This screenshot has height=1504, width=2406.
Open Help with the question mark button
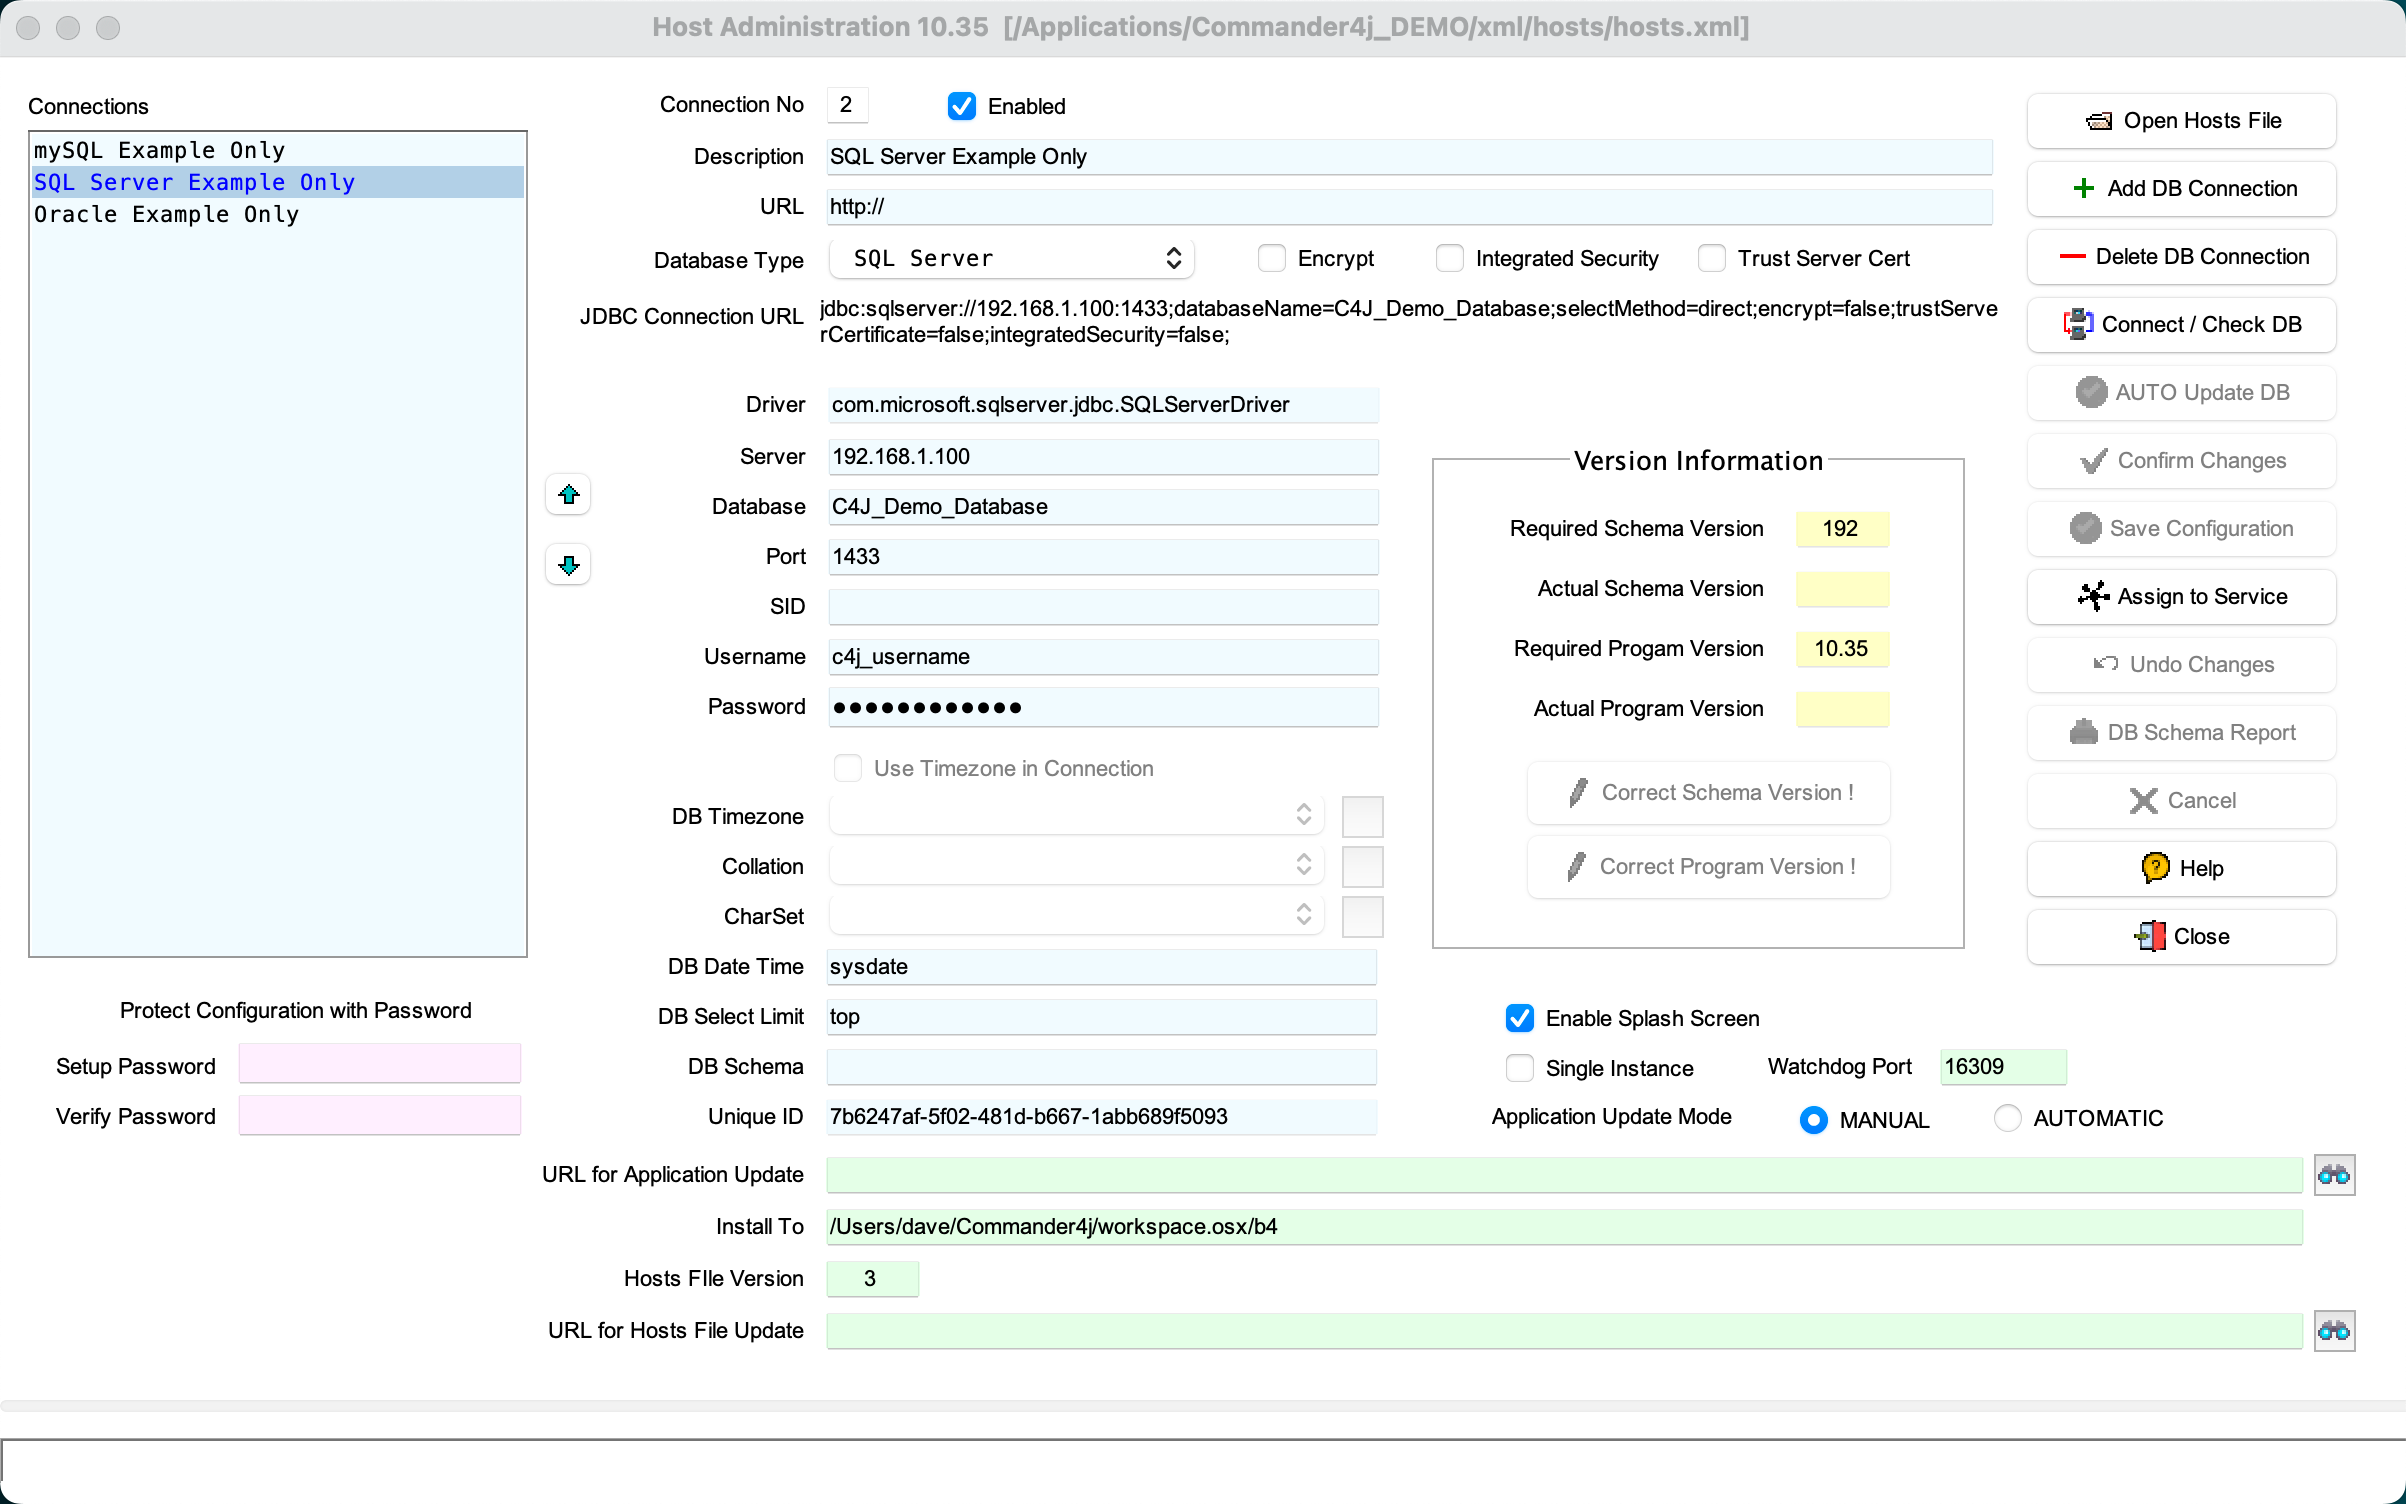click(2181, 869)
